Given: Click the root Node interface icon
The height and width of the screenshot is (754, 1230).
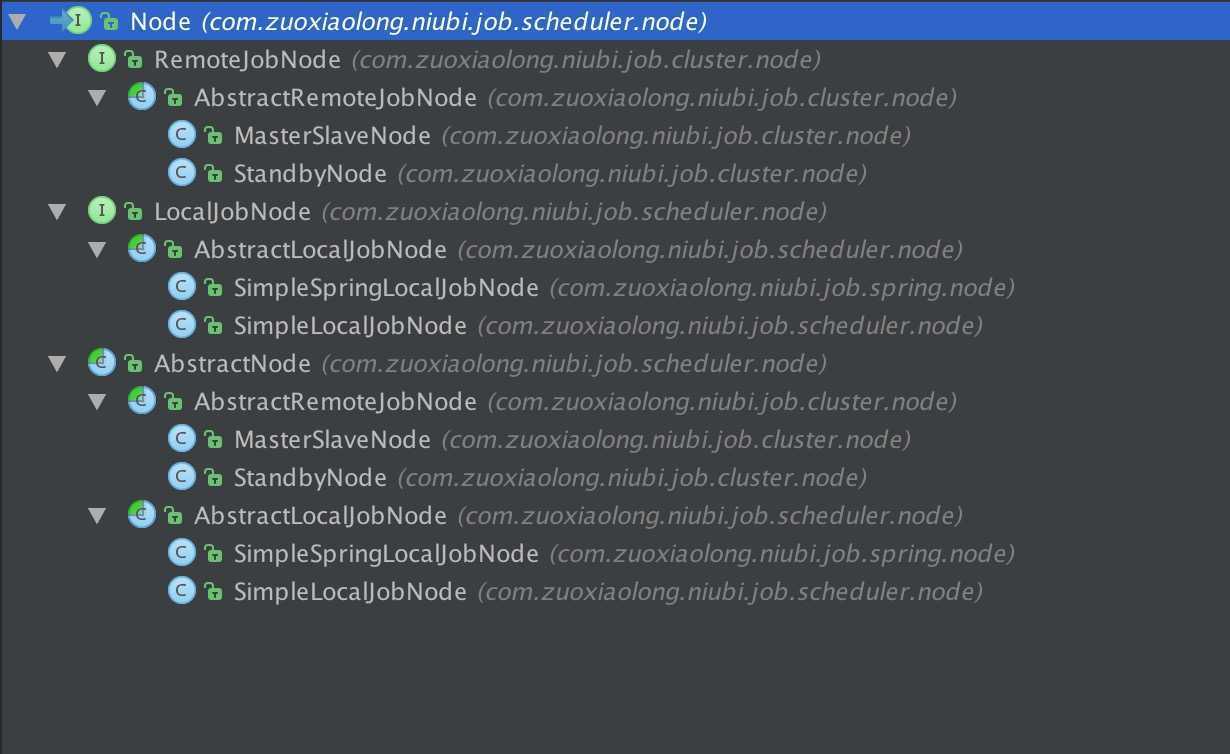Looking at the screenshot, I should click(x=79, y=21).
